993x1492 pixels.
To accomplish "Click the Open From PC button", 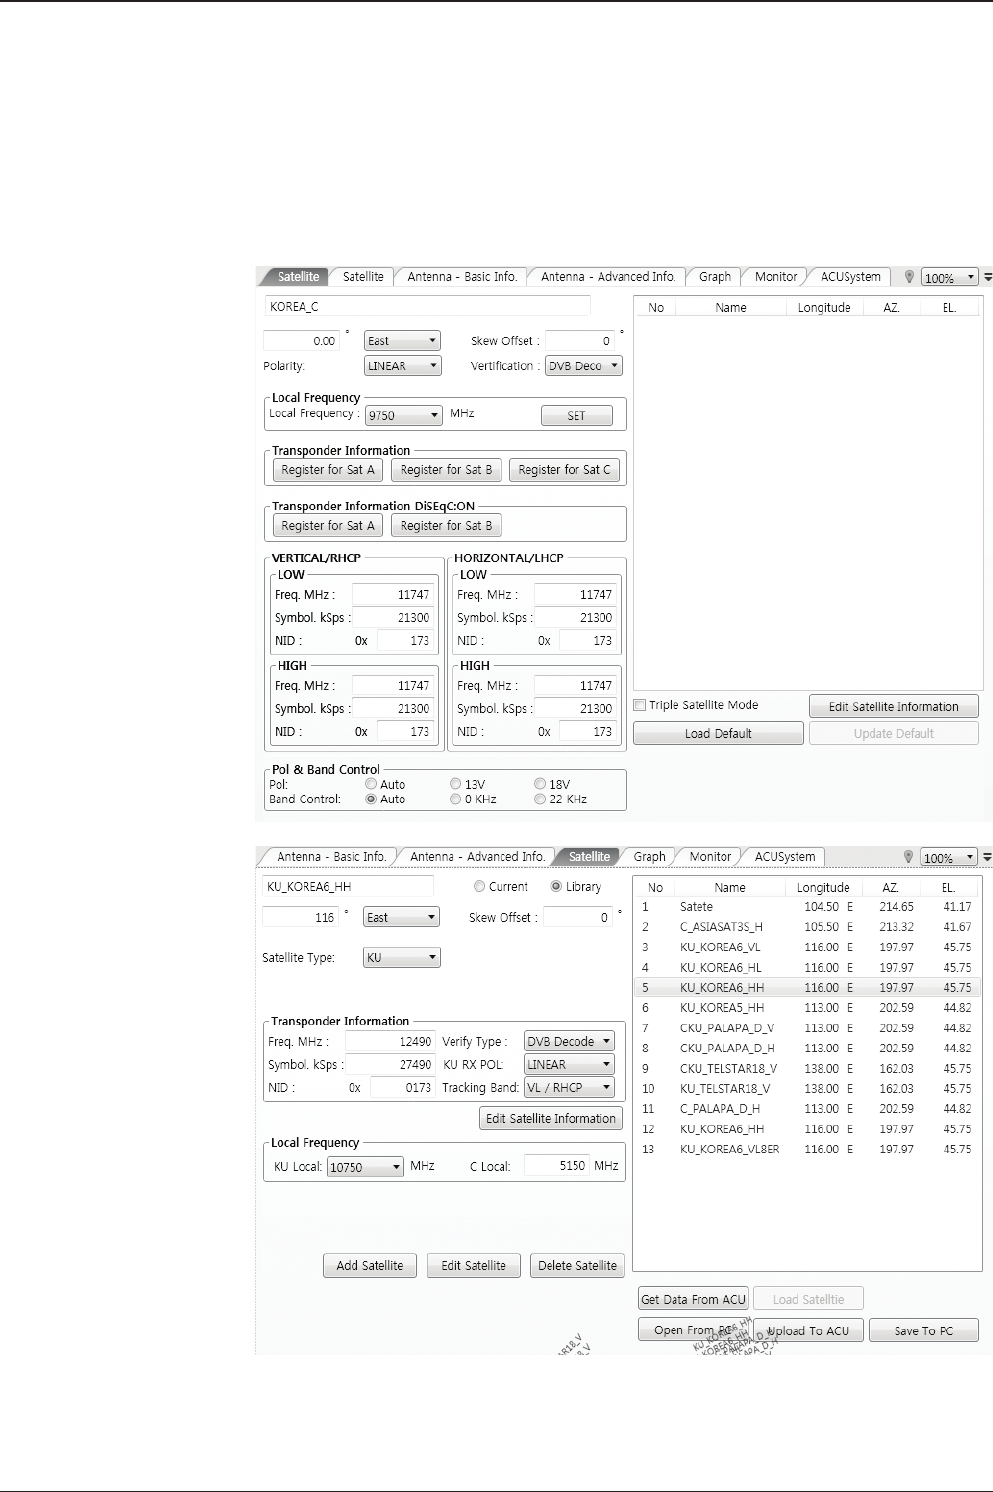I will (694, 1330).
